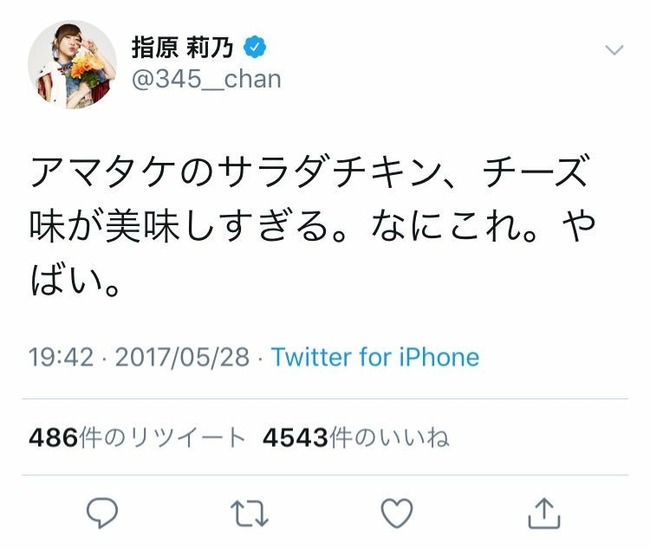The width and height of the screenshot is (650, 550).
Task: Select the @345__chan handle
Action: pyautogui.click(x=206, y=79)
